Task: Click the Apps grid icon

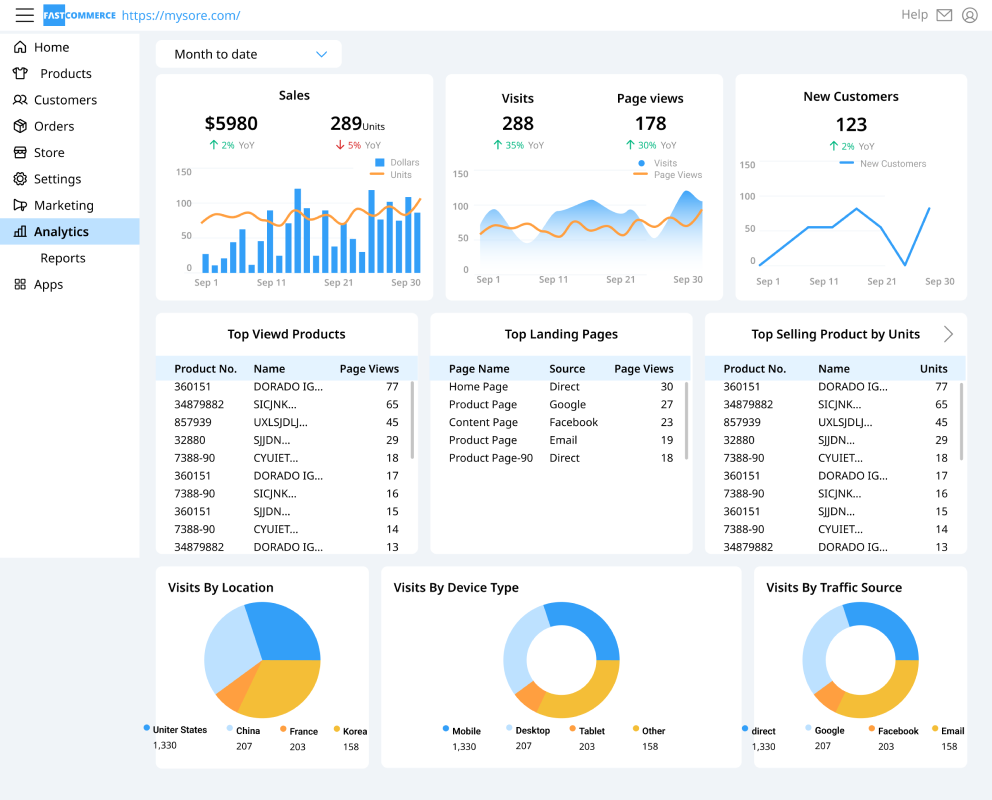Action: tap(20, 284)
